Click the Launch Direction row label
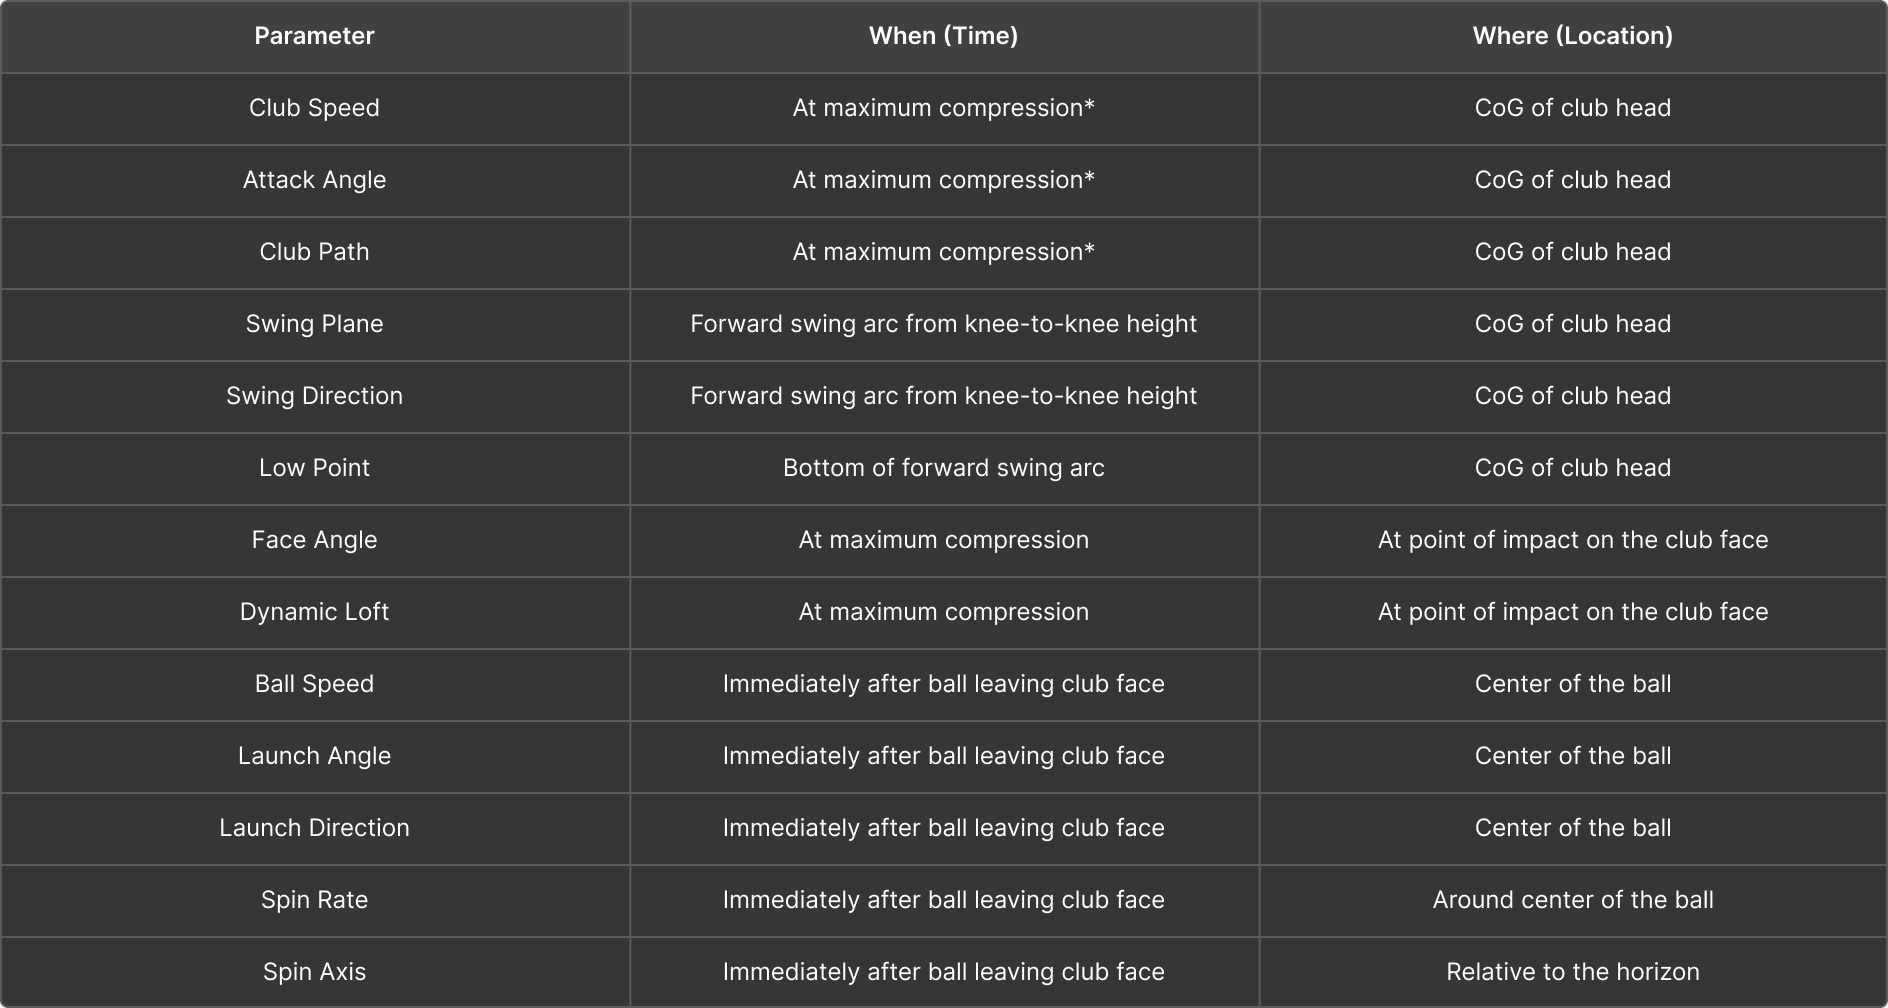Viewport: 1888px width, 1008px height. click(314, 828)
